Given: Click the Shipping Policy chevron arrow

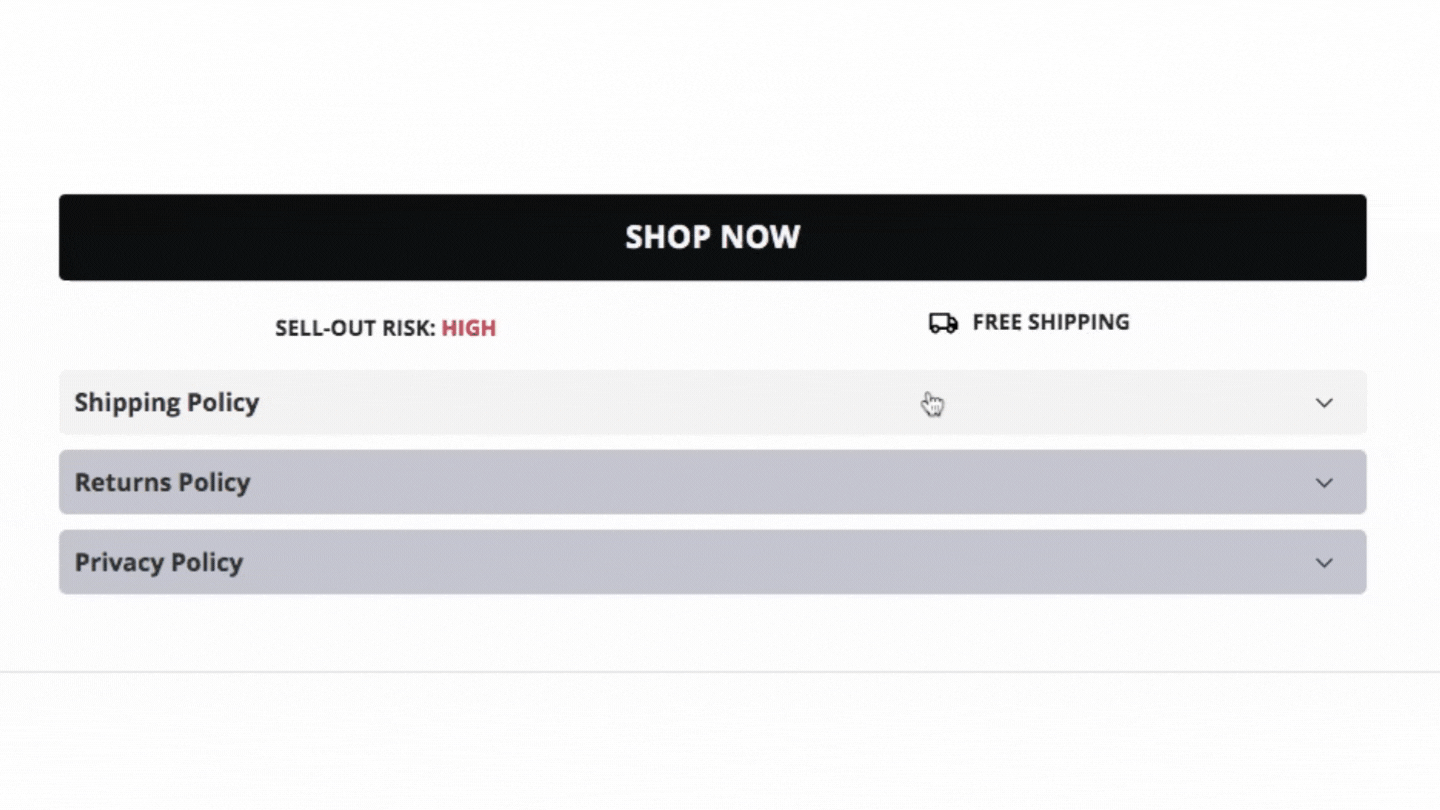Looking at the screenshot, I should pos(1324,402).
